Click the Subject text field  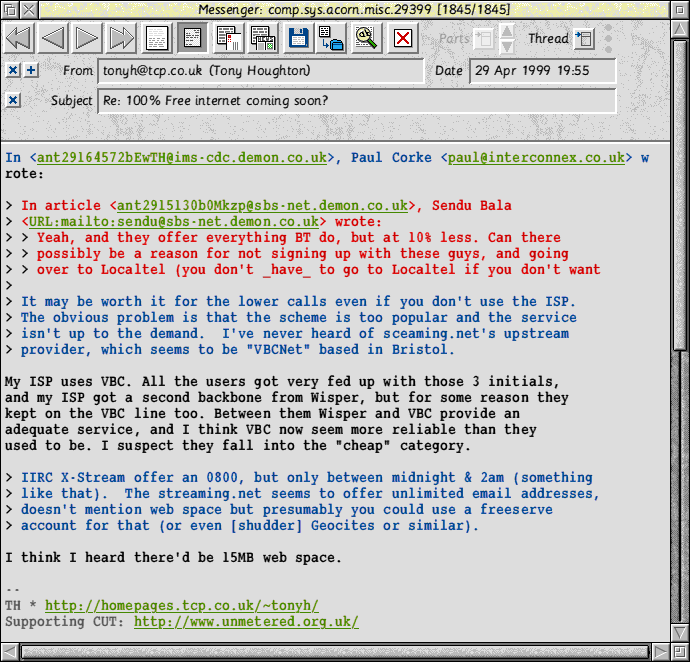pyautogui.click(x=356, y=100)
